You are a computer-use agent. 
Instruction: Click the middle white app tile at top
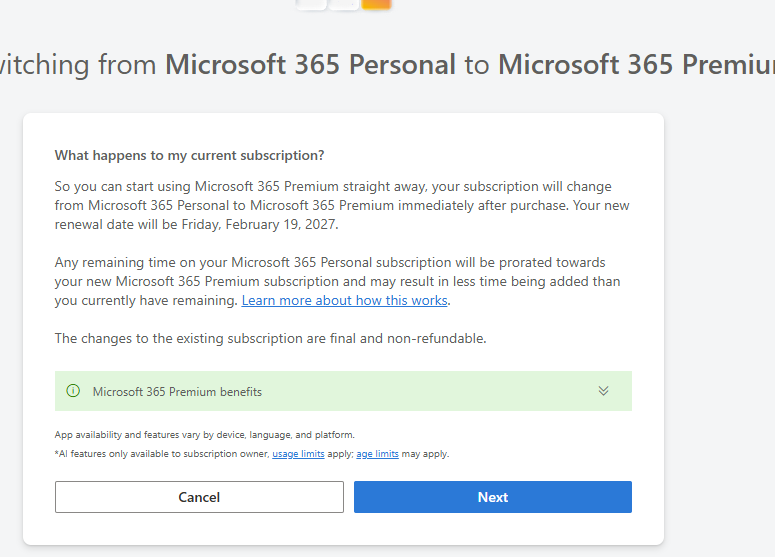pyautogui.click(x=343, y=4)
